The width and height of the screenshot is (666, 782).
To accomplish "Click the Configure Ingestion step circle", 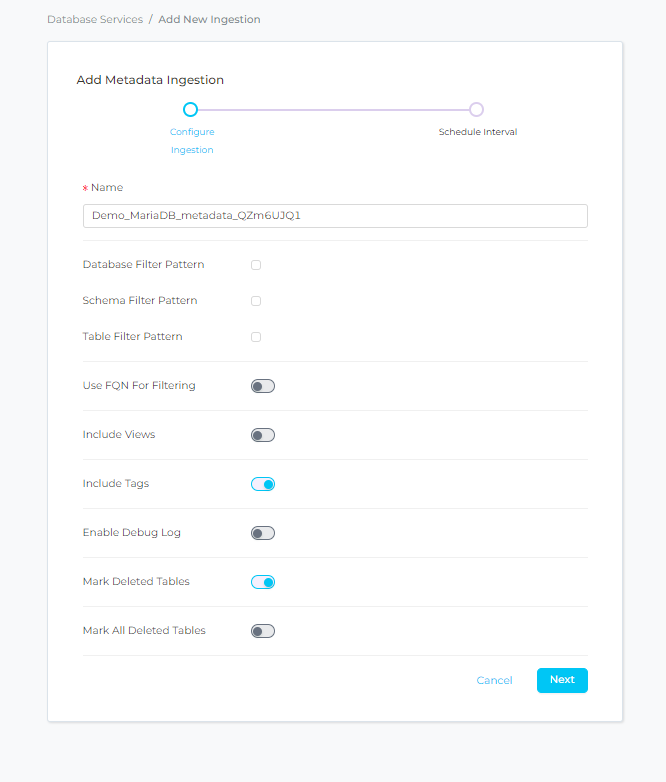I will coord(190,110).
